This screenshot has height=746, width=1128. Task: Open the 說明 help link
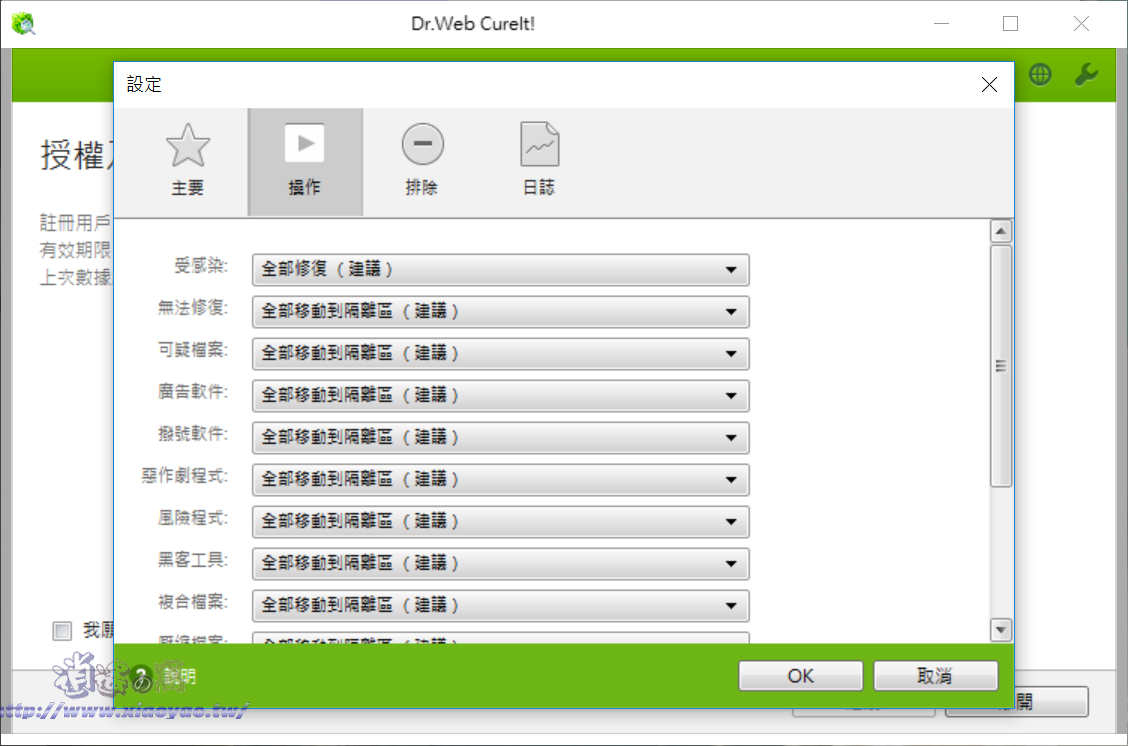pos(179,676)
